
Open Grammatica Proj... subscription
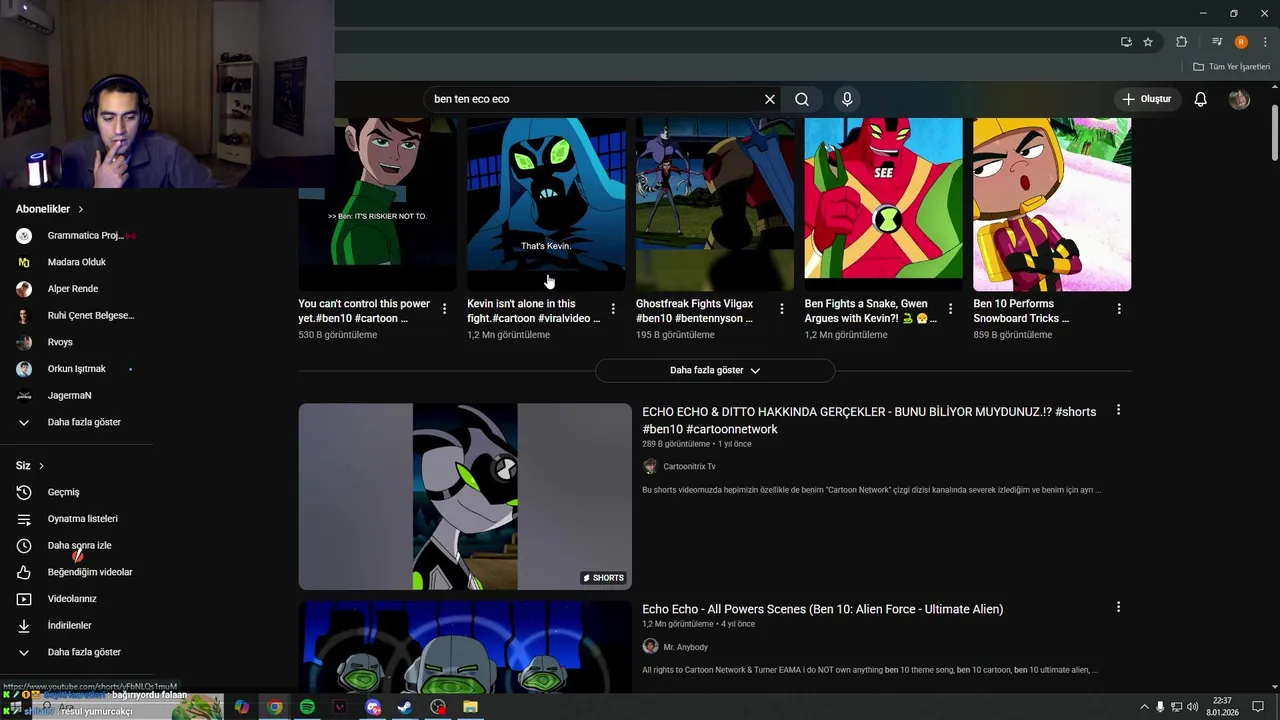click(76, 236)
